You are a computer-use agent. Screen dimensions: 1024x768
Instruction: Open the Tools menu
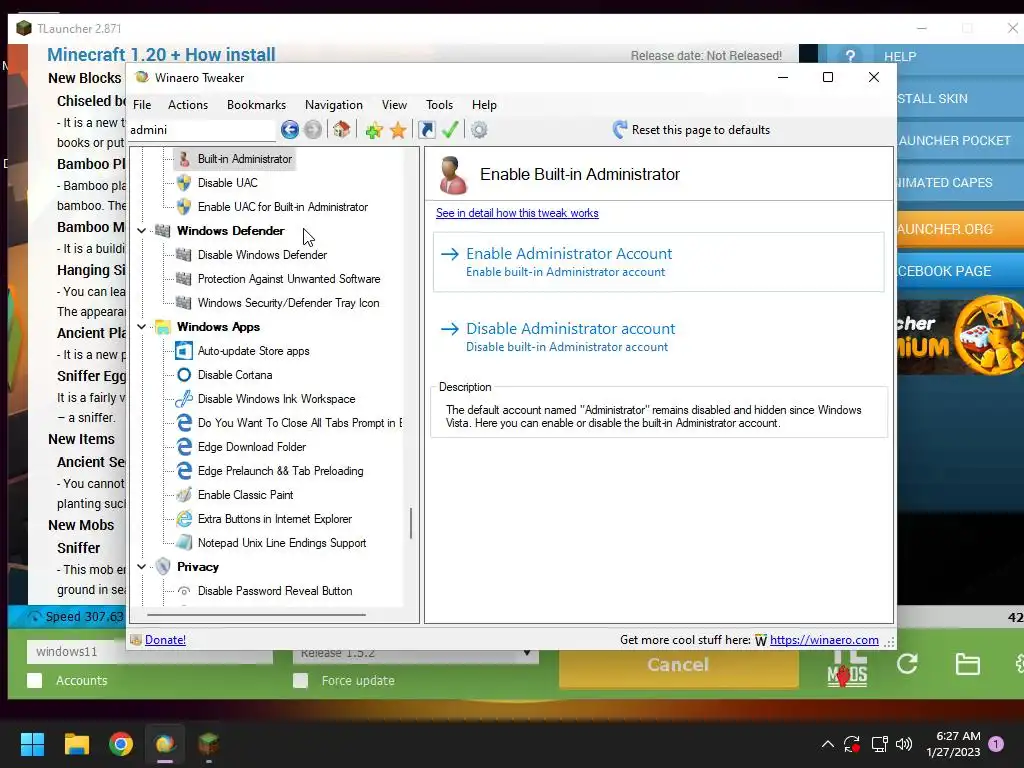(440, 104)
